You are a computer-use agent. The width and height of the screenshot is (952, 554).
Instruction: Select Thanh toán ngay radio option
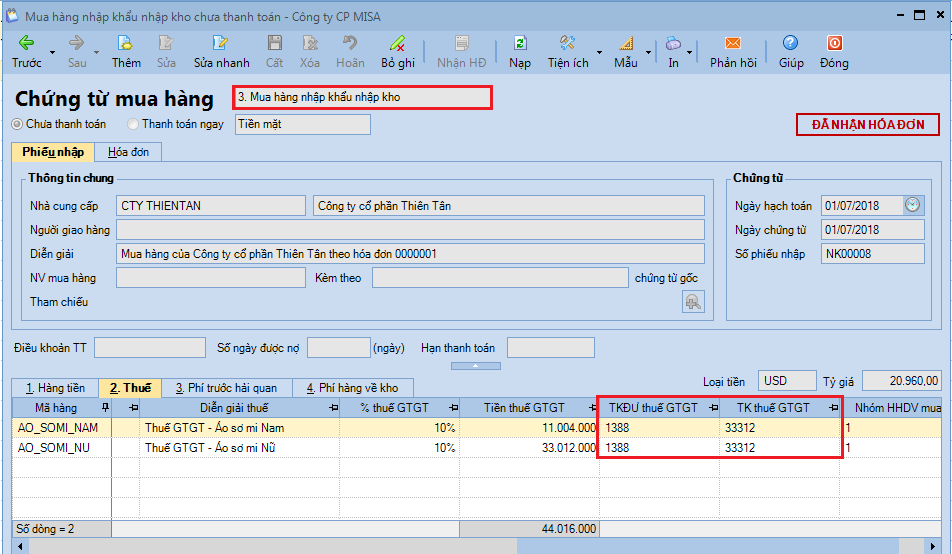[x=132, y=124]
